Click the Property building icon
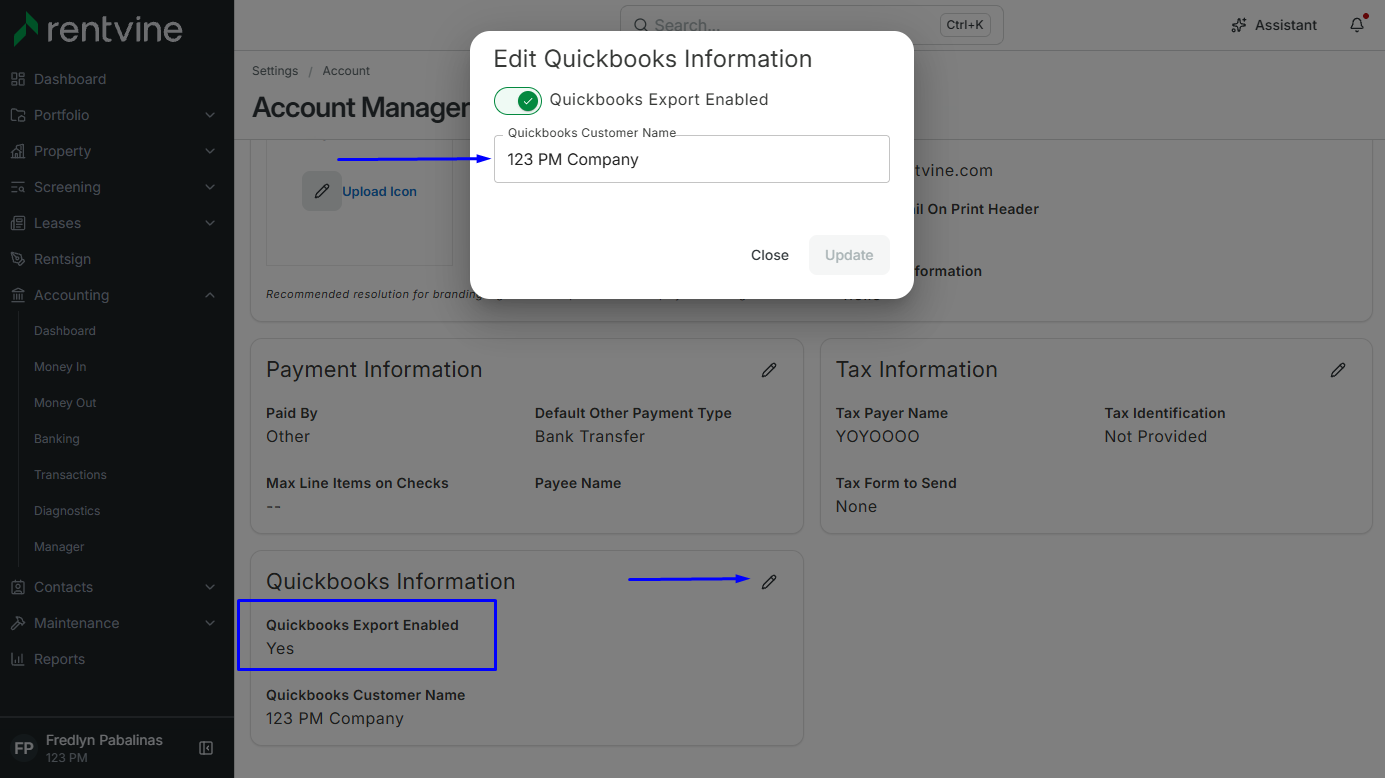This screenshot has width=1385, height=778. pyautogui.click(x=18, y=151)
